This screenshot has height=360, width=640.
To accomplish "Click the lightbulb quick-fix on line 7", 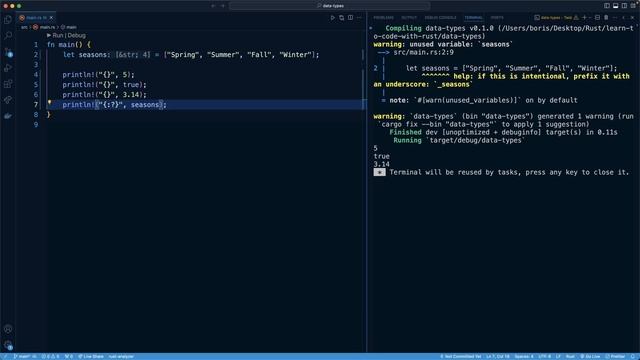I will click(49, 103).
